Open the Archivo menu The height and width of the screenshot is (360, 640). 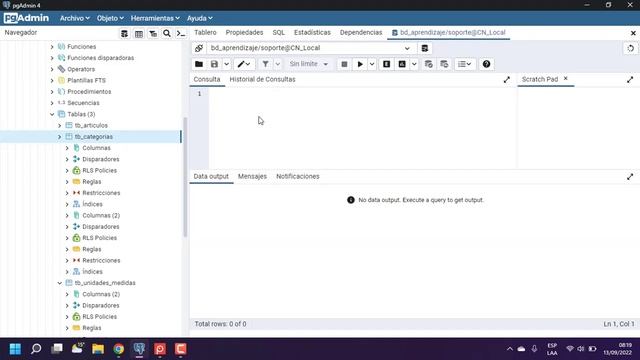pos(75,18)
